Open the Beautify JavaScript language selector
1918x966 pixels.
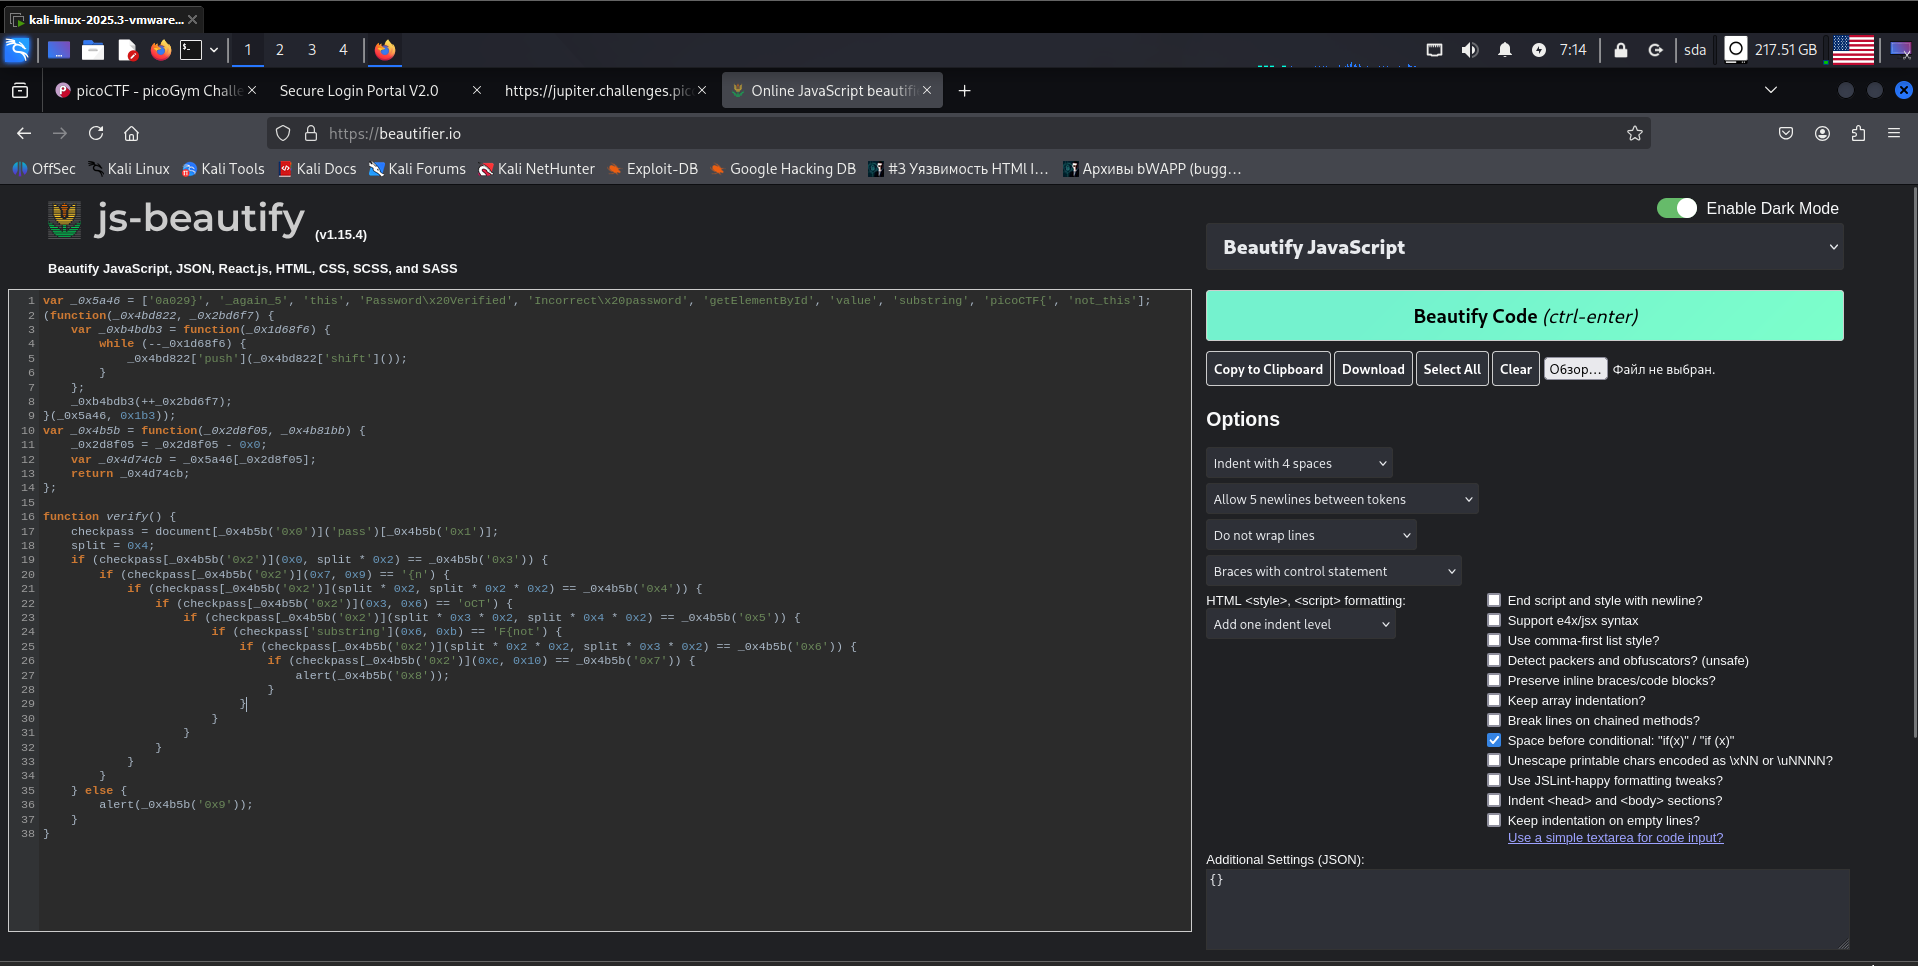1524,247
